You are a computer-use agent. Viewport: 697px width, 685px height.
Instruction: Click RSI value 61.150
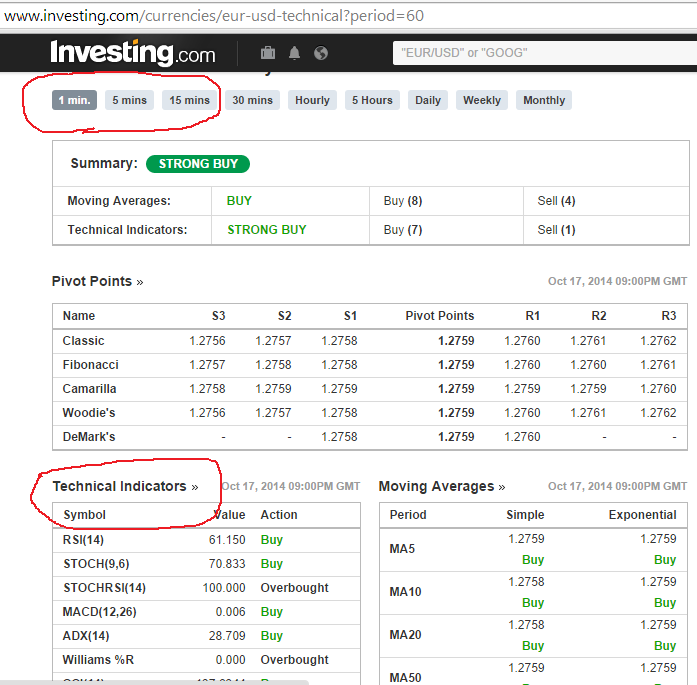pos(227,540)
